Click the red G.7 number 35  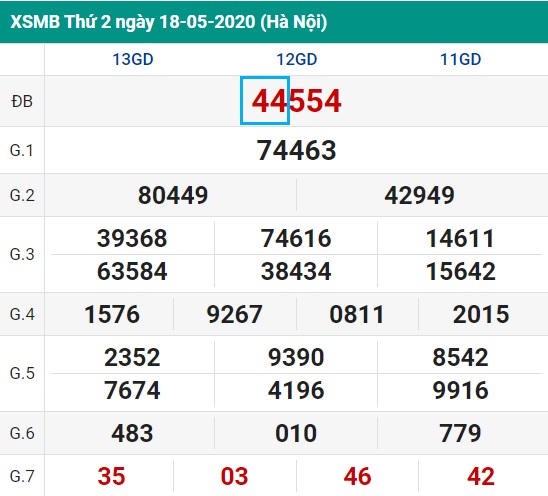pos(111,476)
